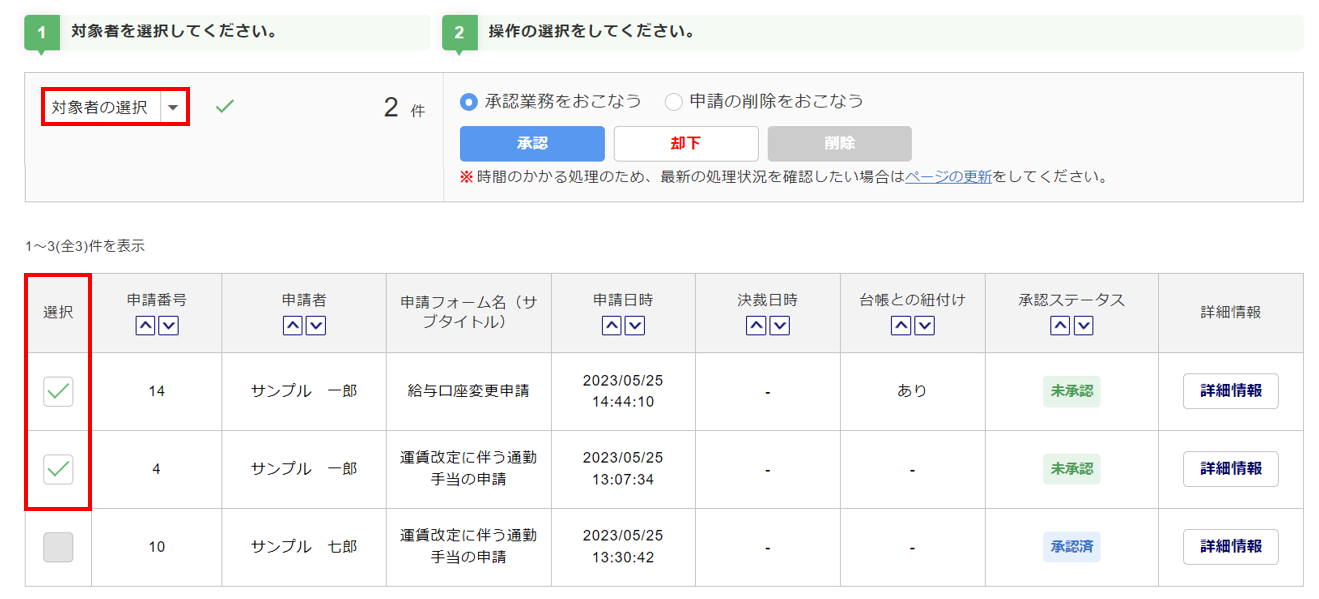Click the disabled checkbox for application 10

pos(58,547)
